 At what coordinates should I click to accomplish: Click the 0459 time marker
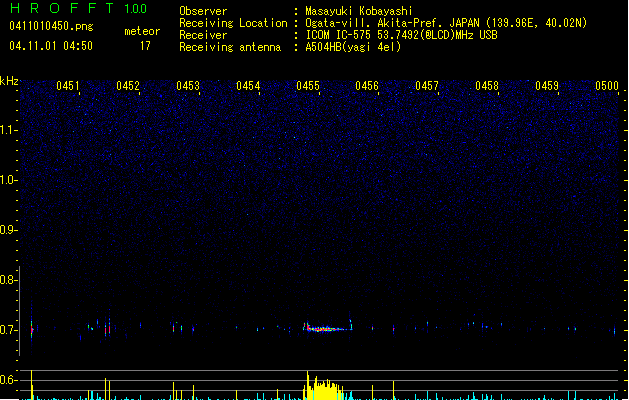click(x=547, y=87)
